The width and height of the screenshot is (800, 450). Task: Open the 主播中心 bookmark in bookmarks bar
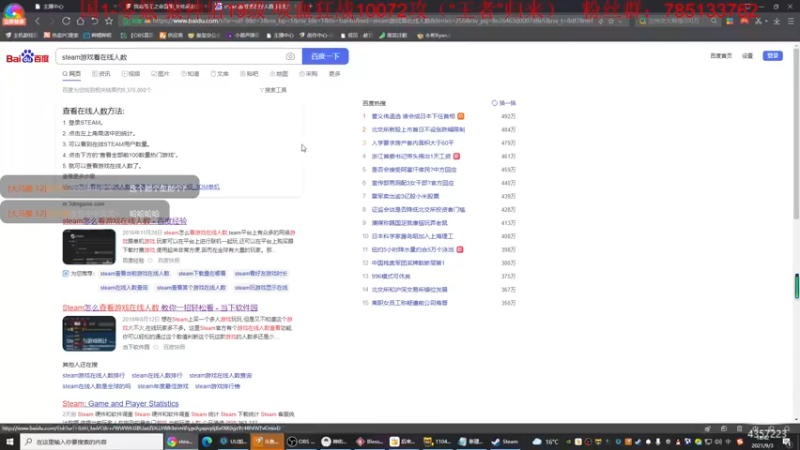pos(280,36)
